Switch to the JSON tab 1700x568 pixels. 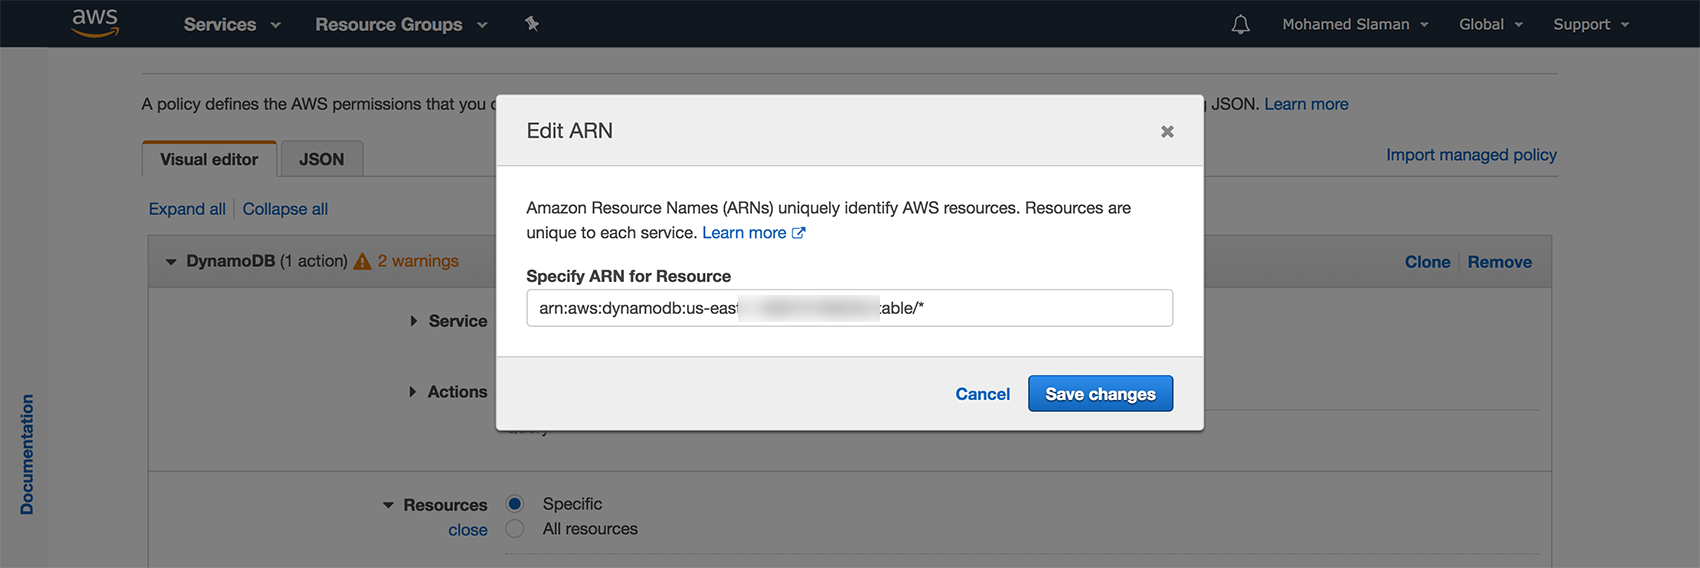tap(322, 159)
